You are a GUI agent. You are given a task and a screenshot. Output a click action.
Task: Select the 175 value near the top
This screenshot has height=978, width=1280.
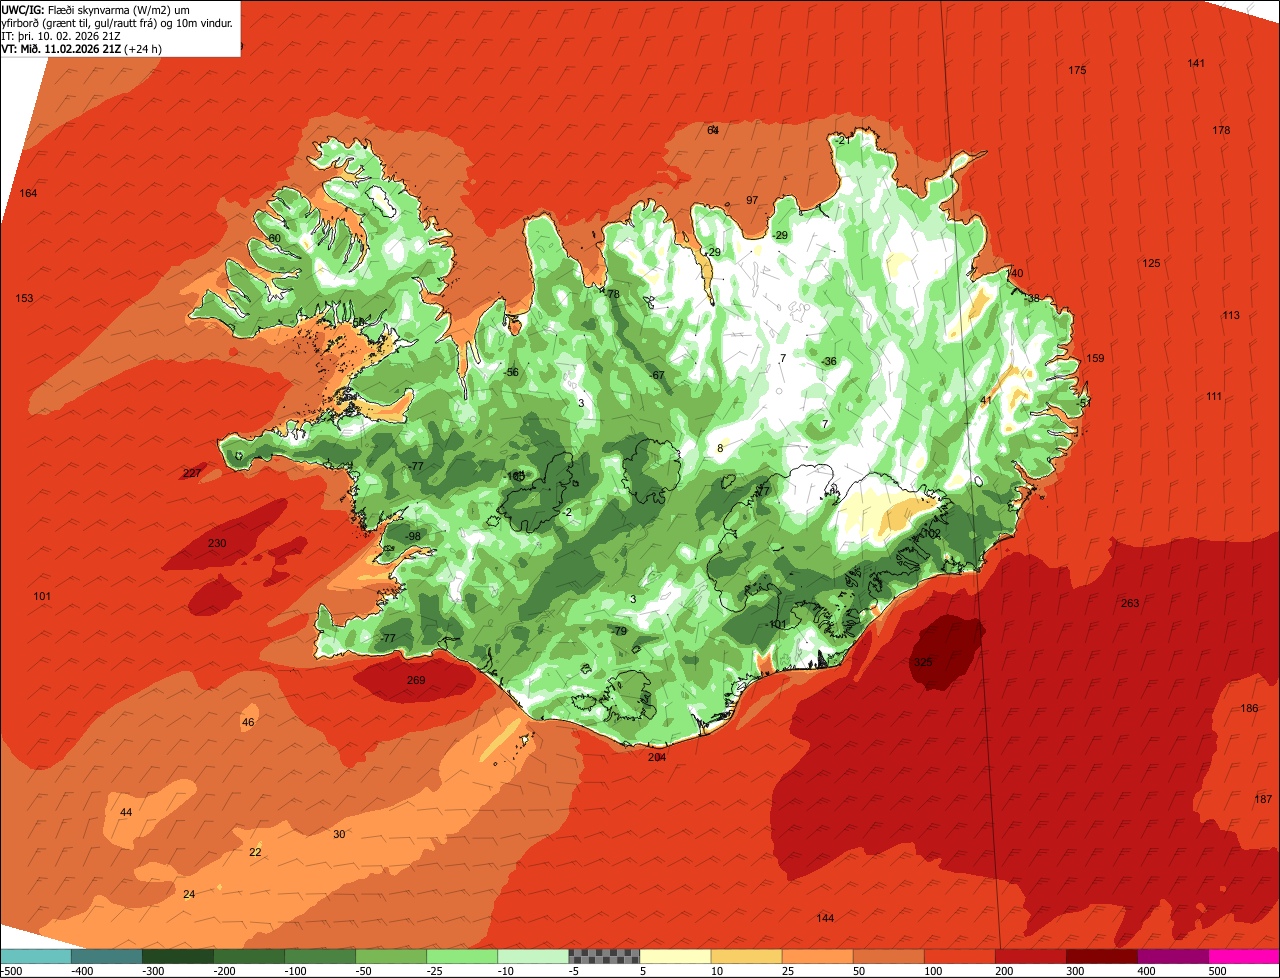pos(1077,71)
